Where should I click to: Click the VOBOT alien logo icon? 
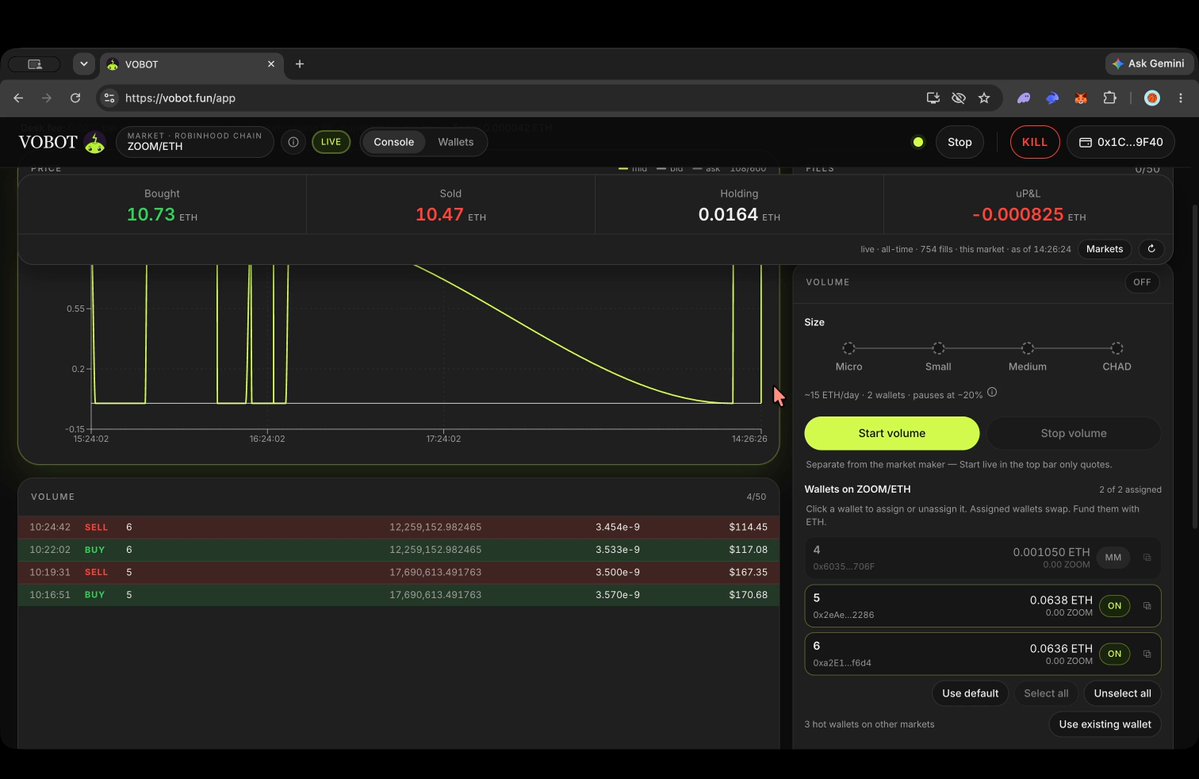click(x=95, y=142)
